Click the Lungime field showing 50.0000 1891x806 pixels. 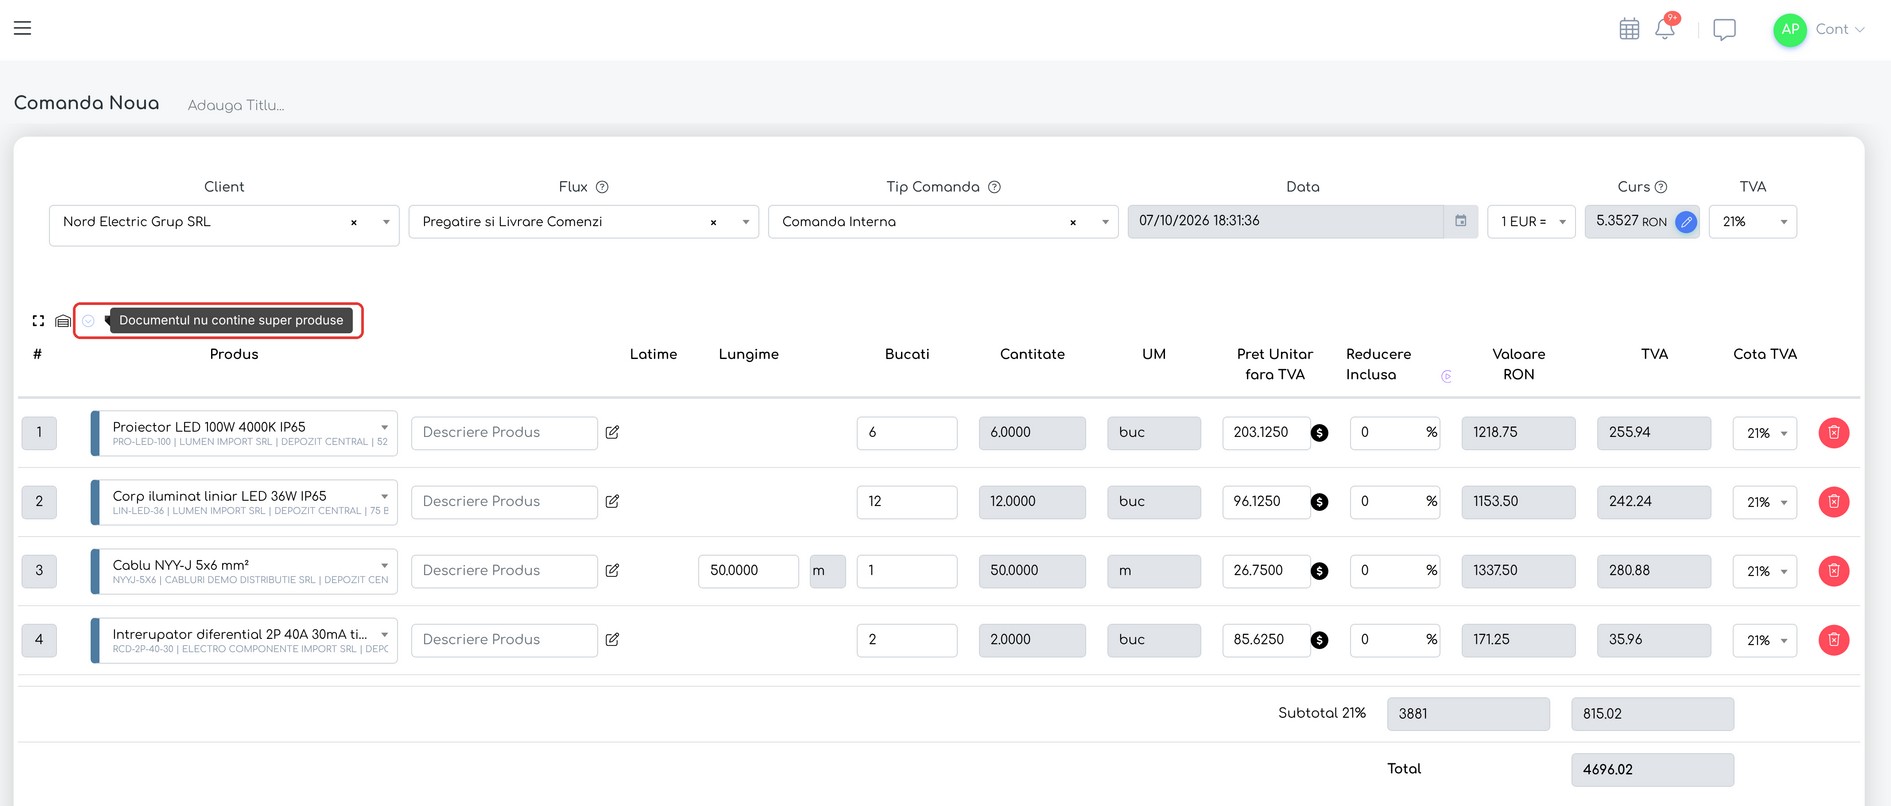[748, 571]
